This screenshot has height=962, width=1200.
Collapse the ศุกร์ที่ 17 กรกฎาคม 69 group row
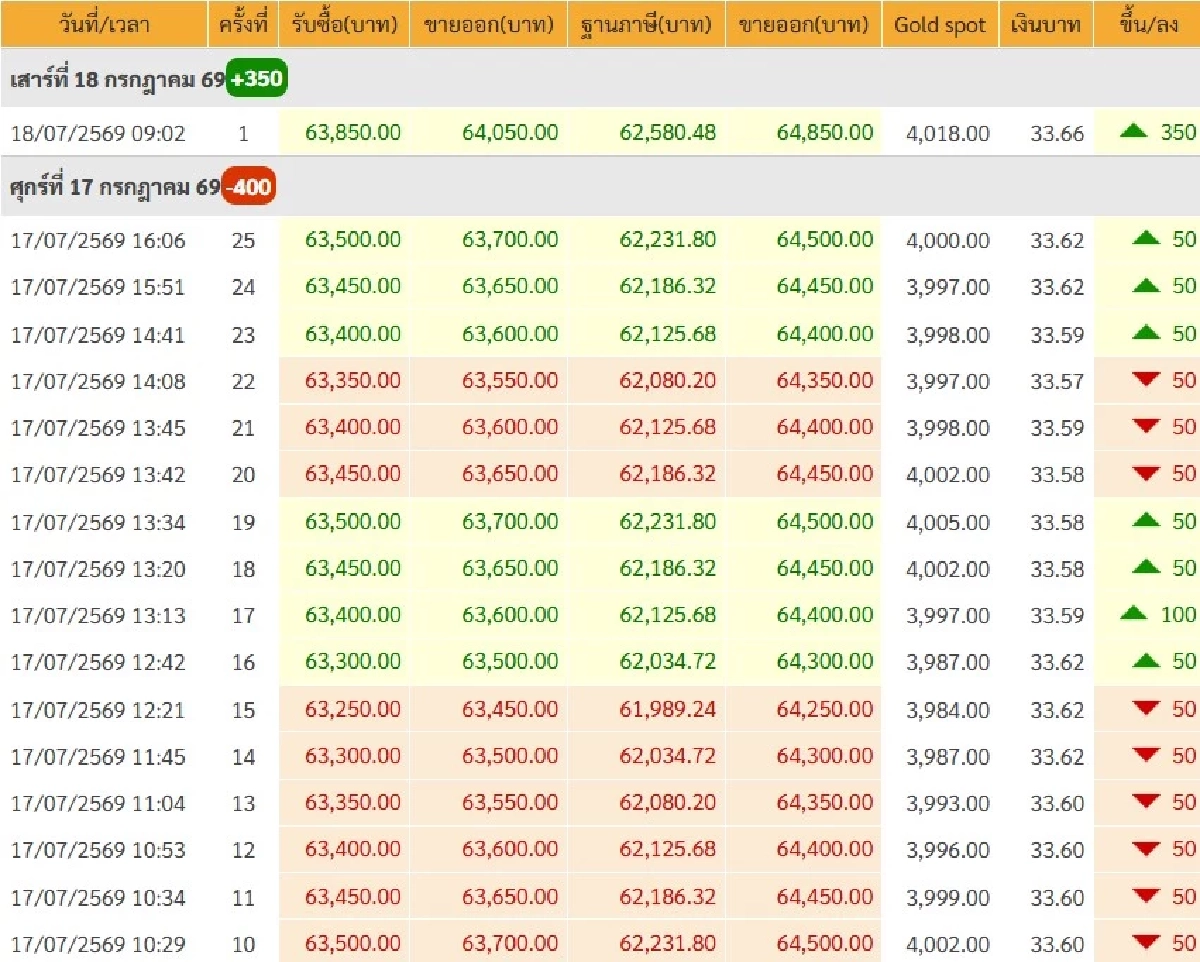(x=600, y=187)
